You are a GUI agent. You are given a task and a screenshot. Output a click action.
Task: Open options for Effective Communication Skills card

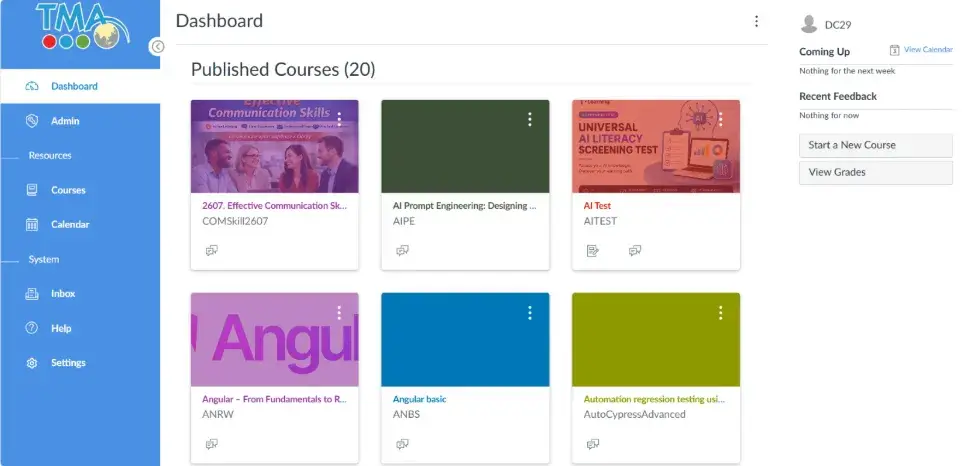339,119
